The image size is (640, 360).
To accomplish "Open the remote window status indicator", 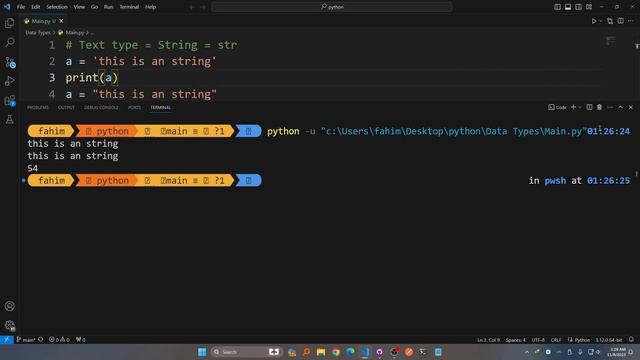I will point(7,339).
